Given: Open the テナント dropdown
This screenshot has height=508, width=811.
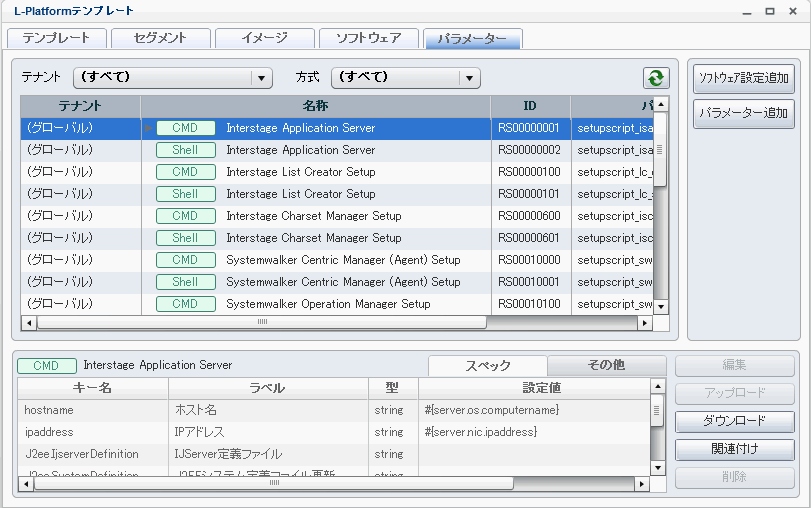Looking at the screenshot, I should click(173, 78).
